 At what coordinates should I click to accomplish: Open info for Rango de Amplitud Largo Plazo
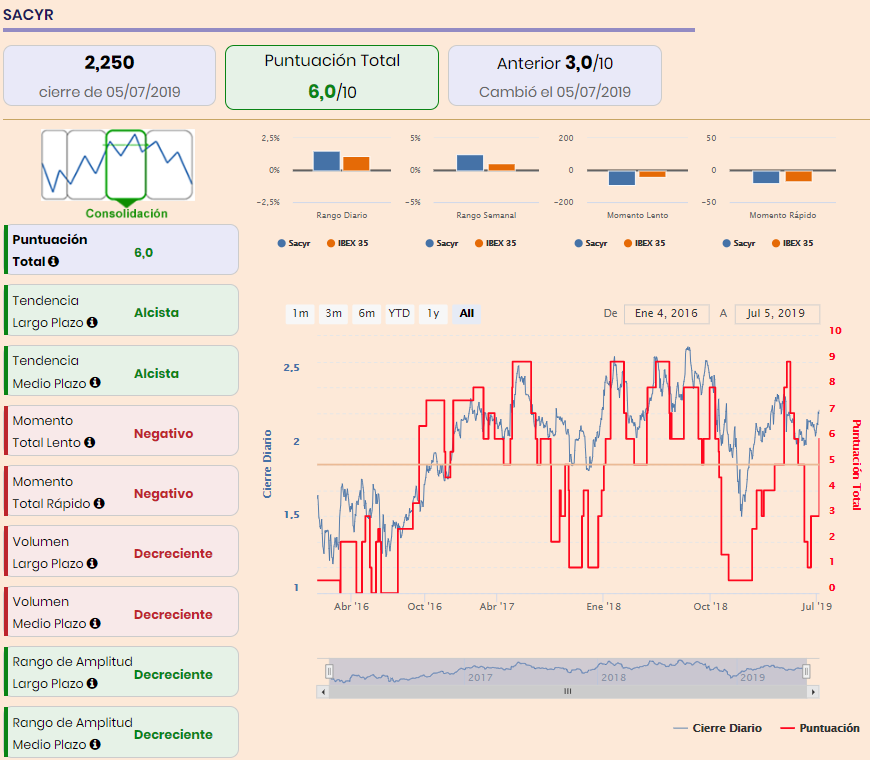[92, 683]
